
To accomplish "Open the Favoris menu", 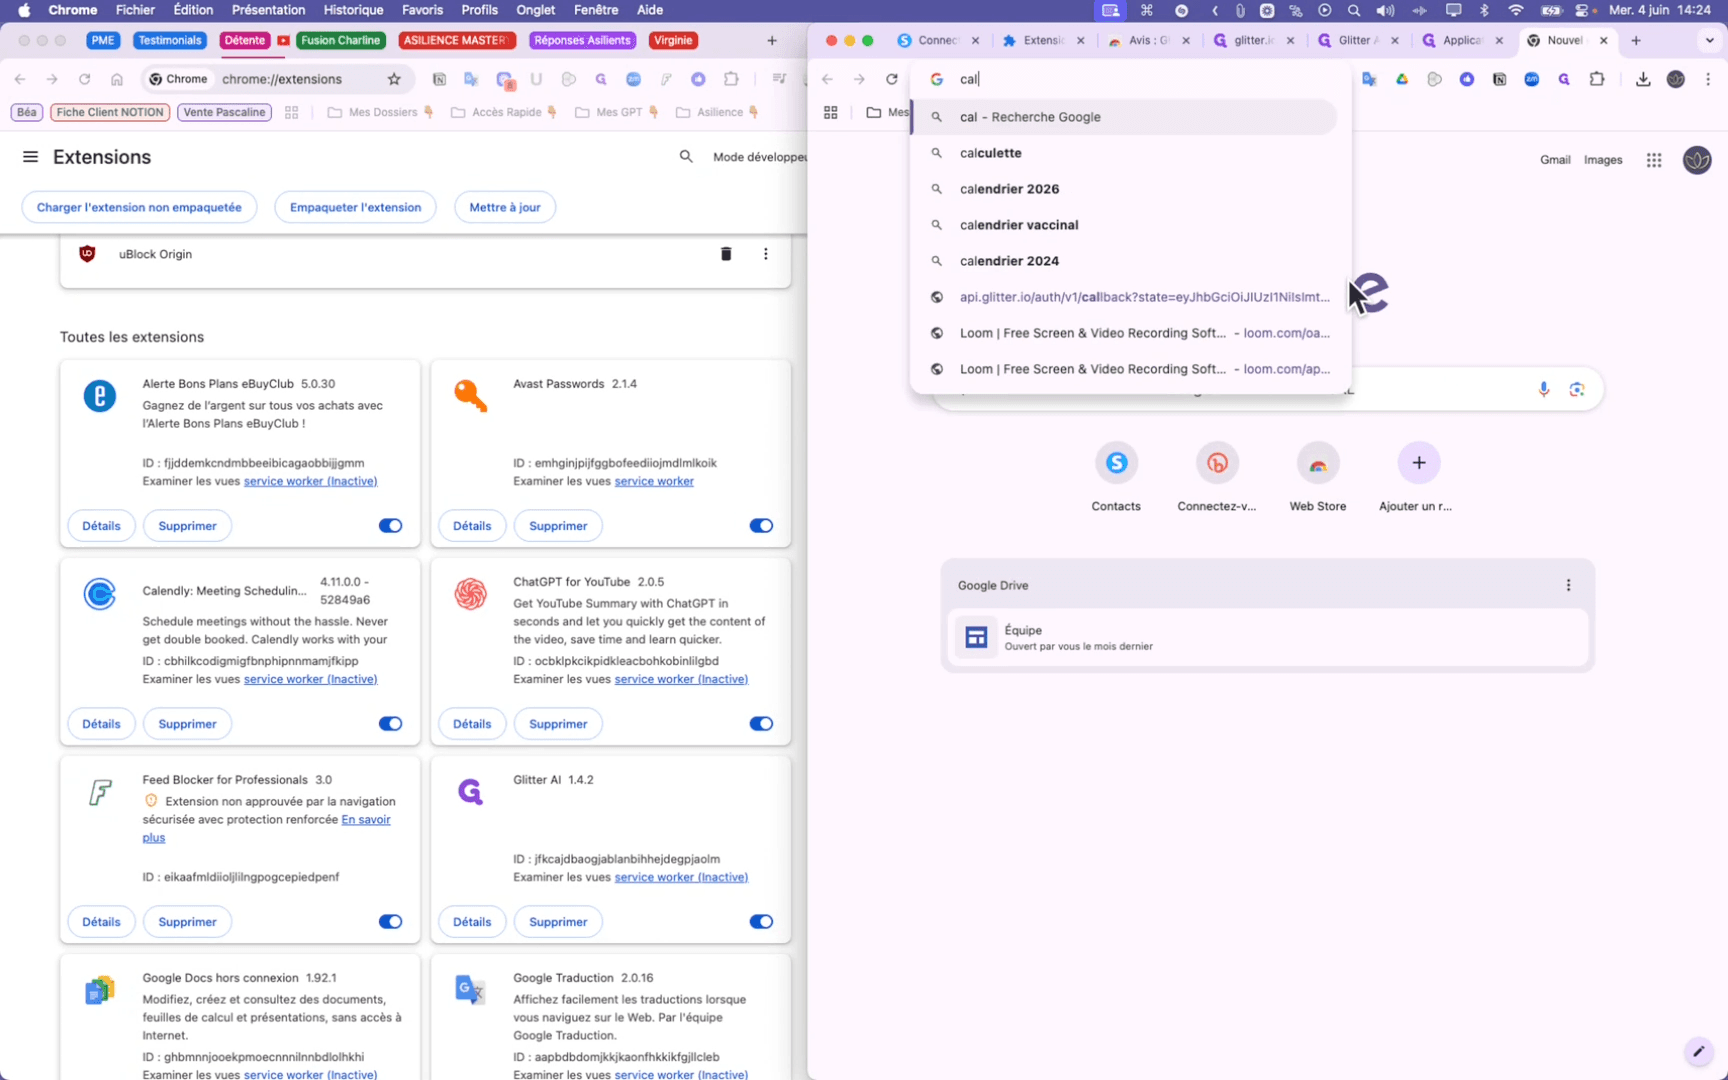I will point(422,10).
